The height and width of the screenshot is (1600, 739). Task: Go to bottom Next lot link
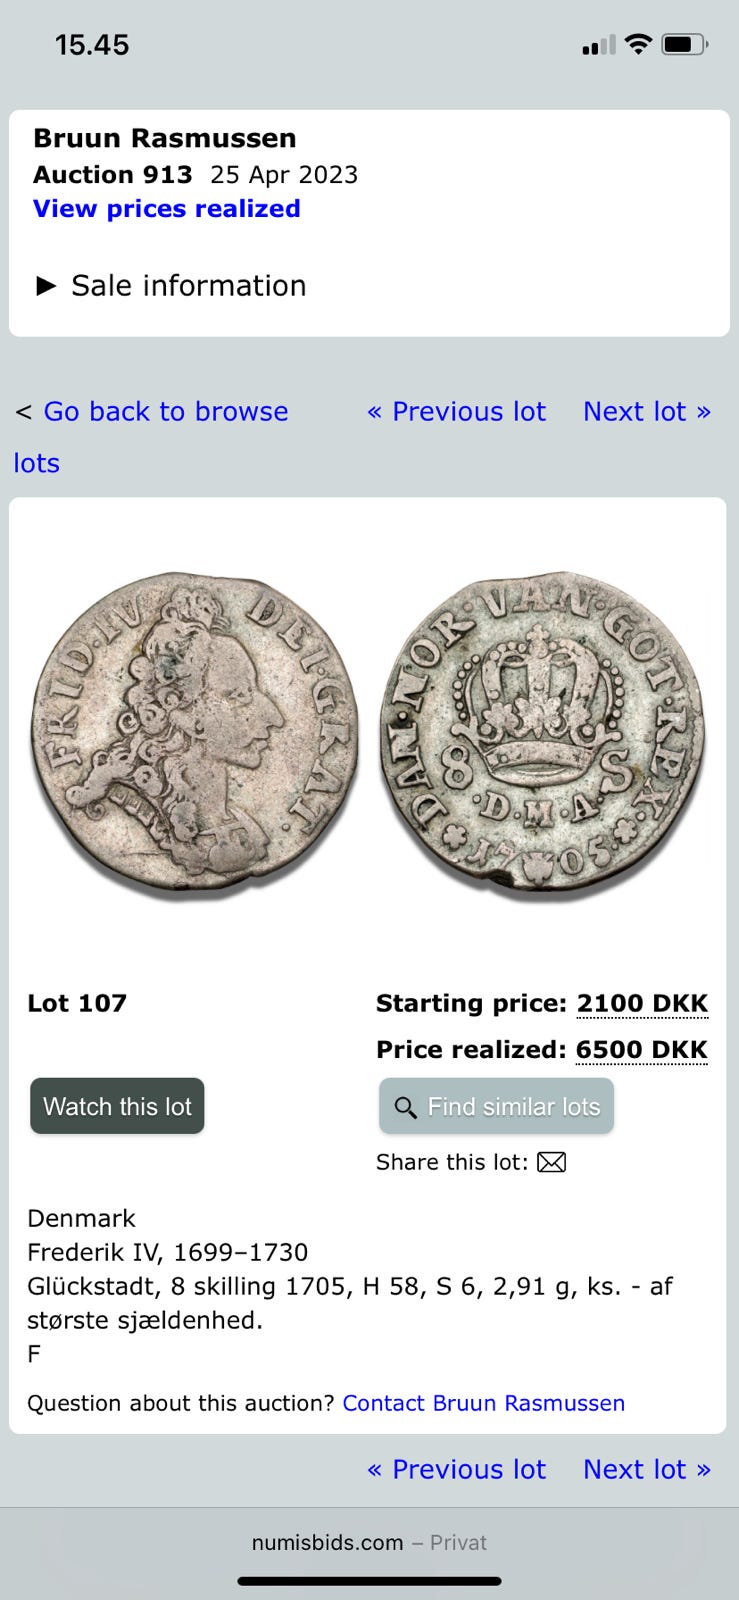[647, 1470]
